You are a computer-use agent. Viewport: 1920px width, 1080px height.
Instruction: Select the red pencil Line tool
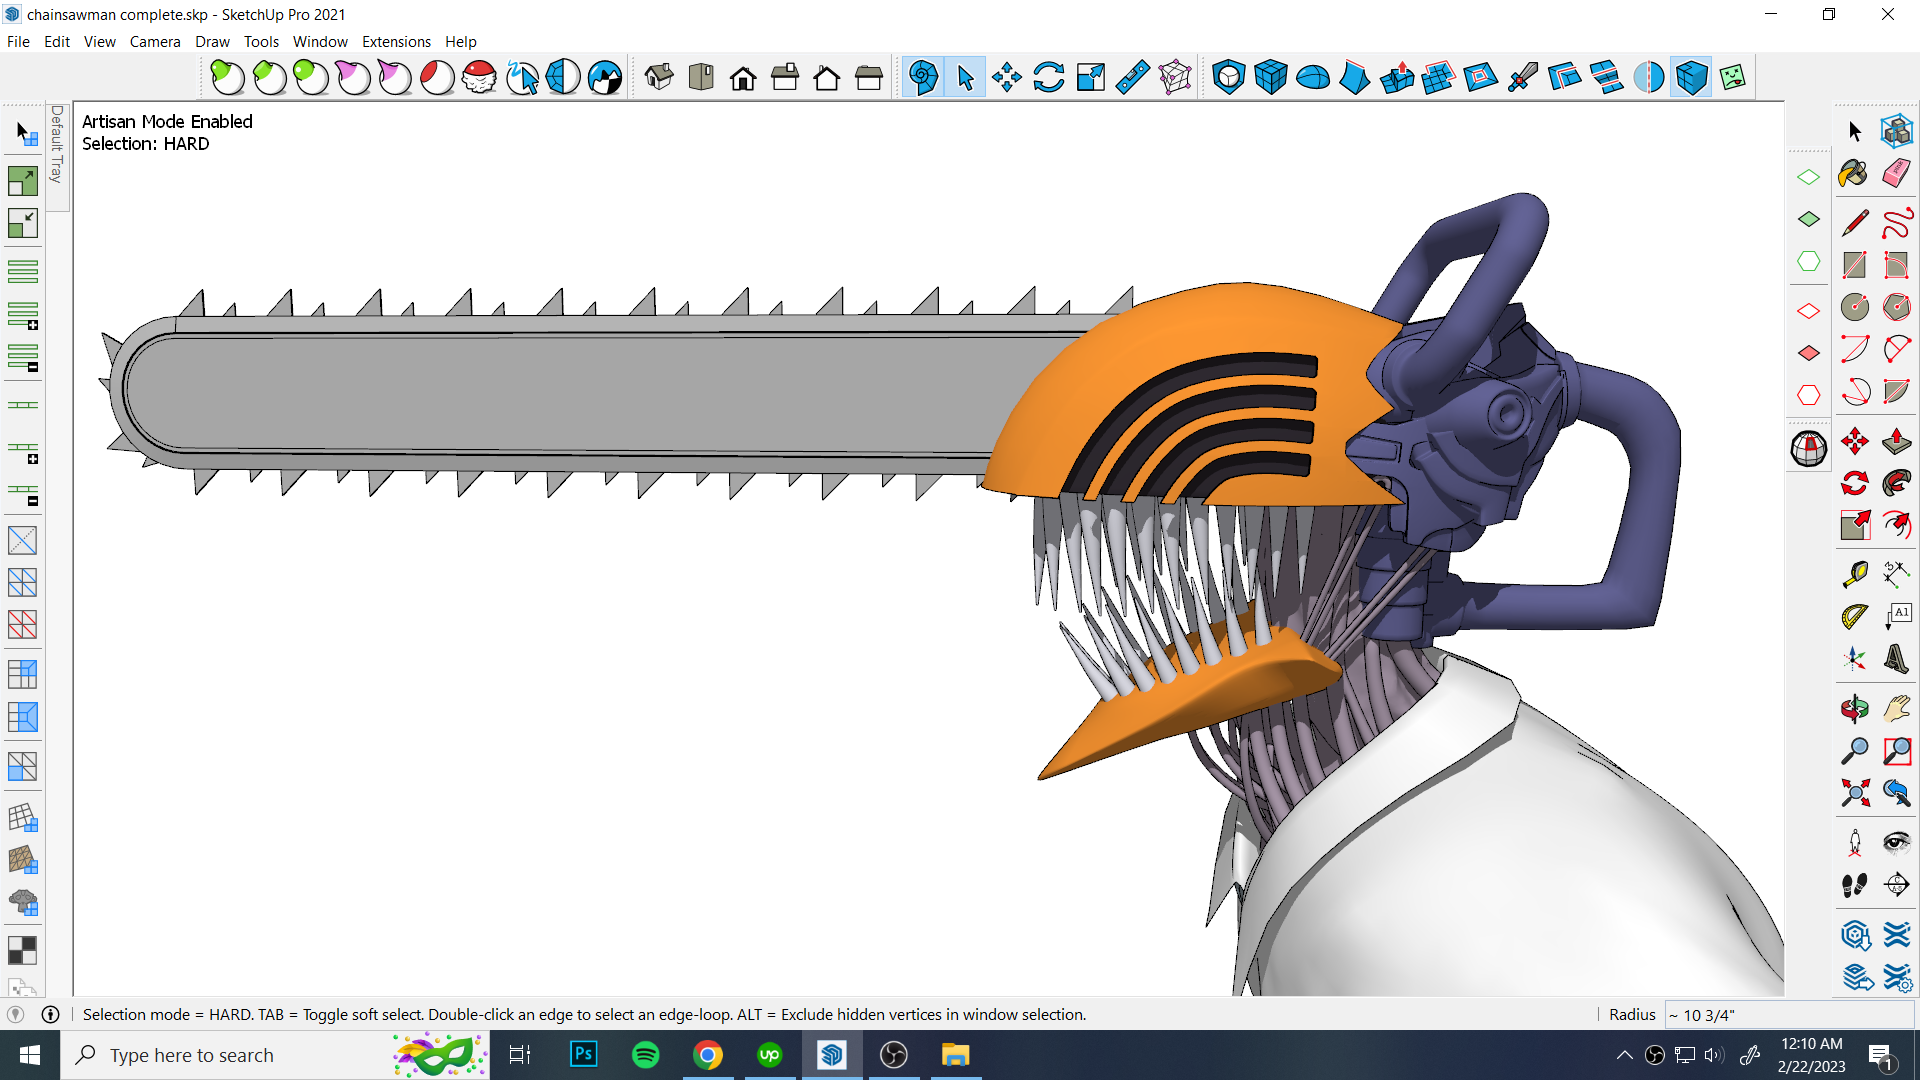pyautogui.click(x=1854, y=222)
